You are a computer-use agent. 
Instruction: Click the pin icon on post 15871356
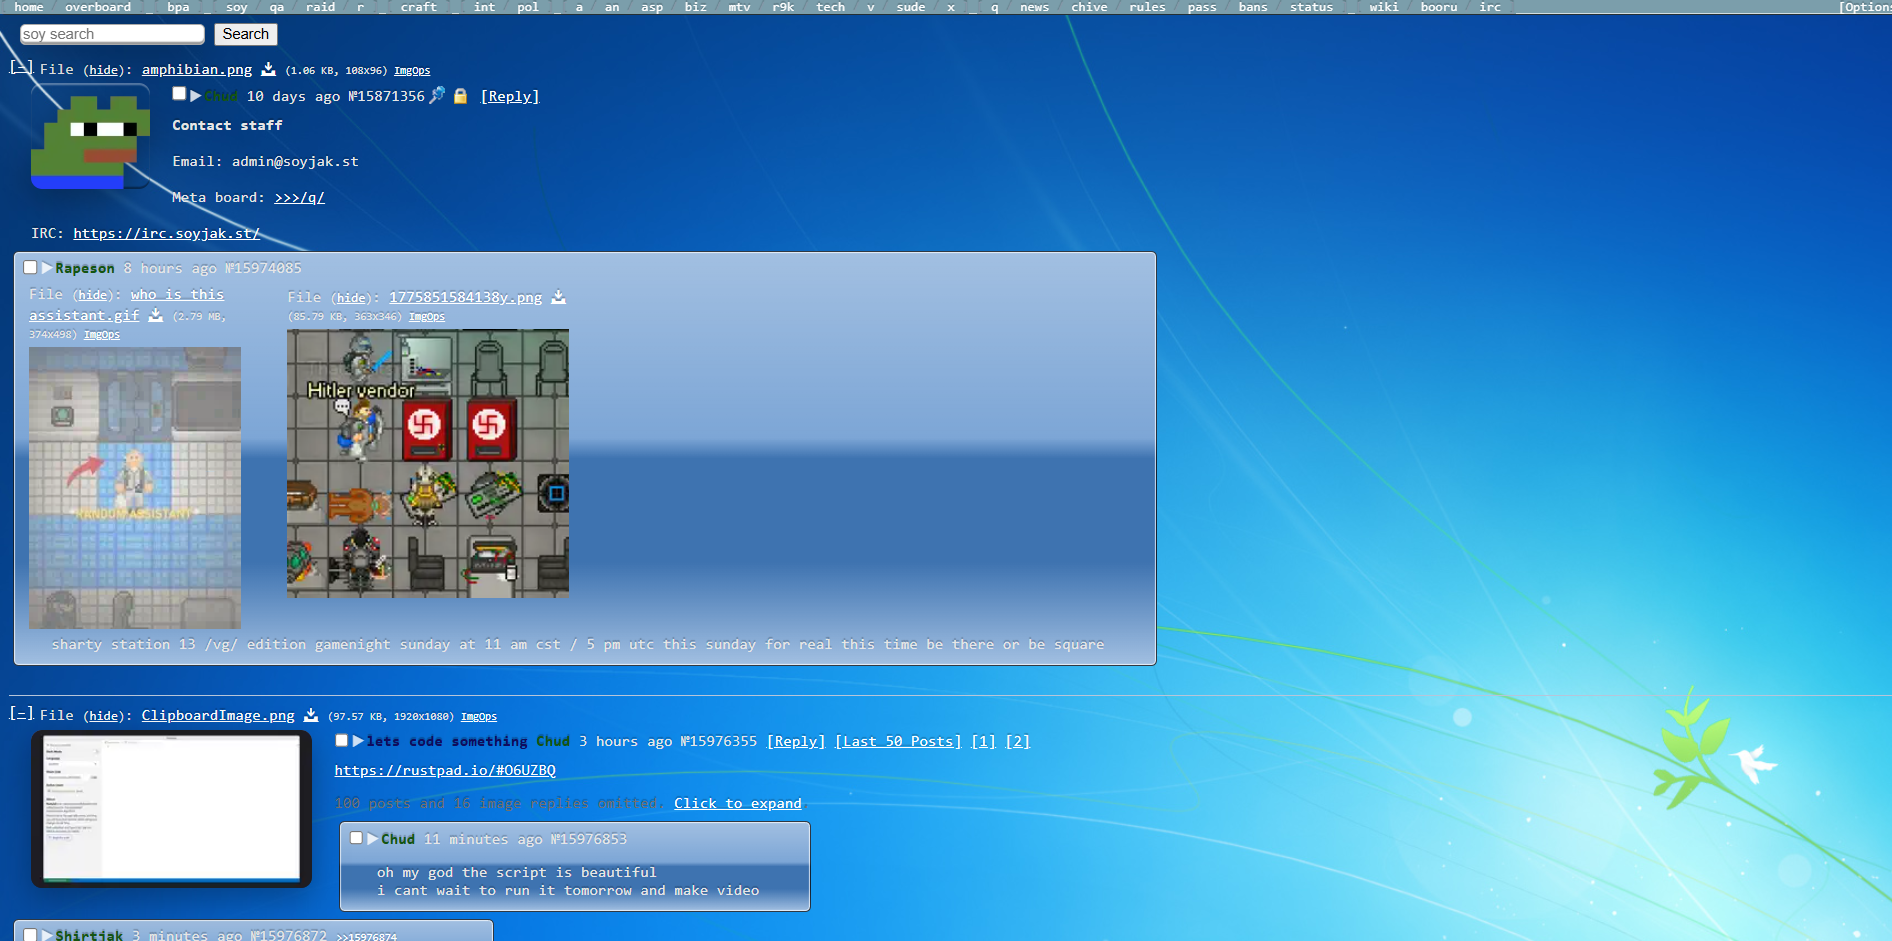pyautogui.click(x=437, y=96)
